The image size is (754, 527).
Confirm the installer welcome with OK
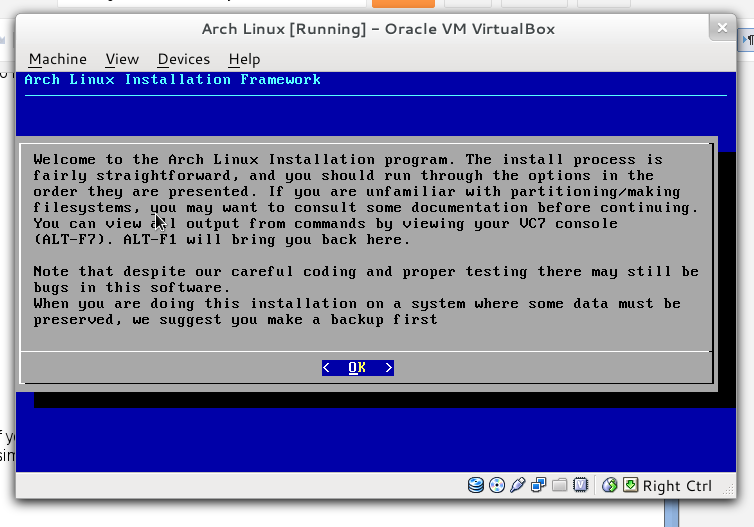358,368
